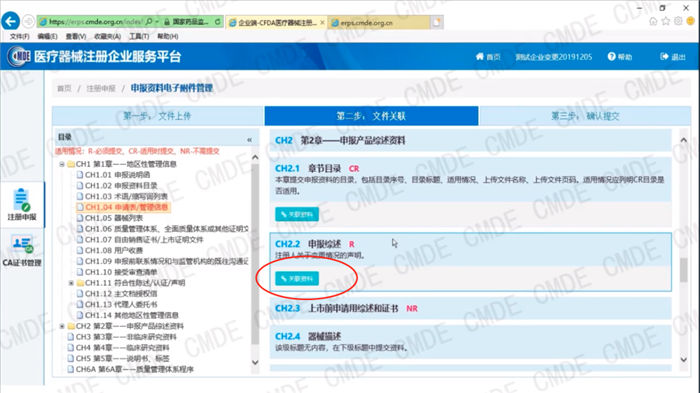Close the 企业端-CFDA browser tab
Viewport: 700px width, 393px height.
(x=322, y=22)
